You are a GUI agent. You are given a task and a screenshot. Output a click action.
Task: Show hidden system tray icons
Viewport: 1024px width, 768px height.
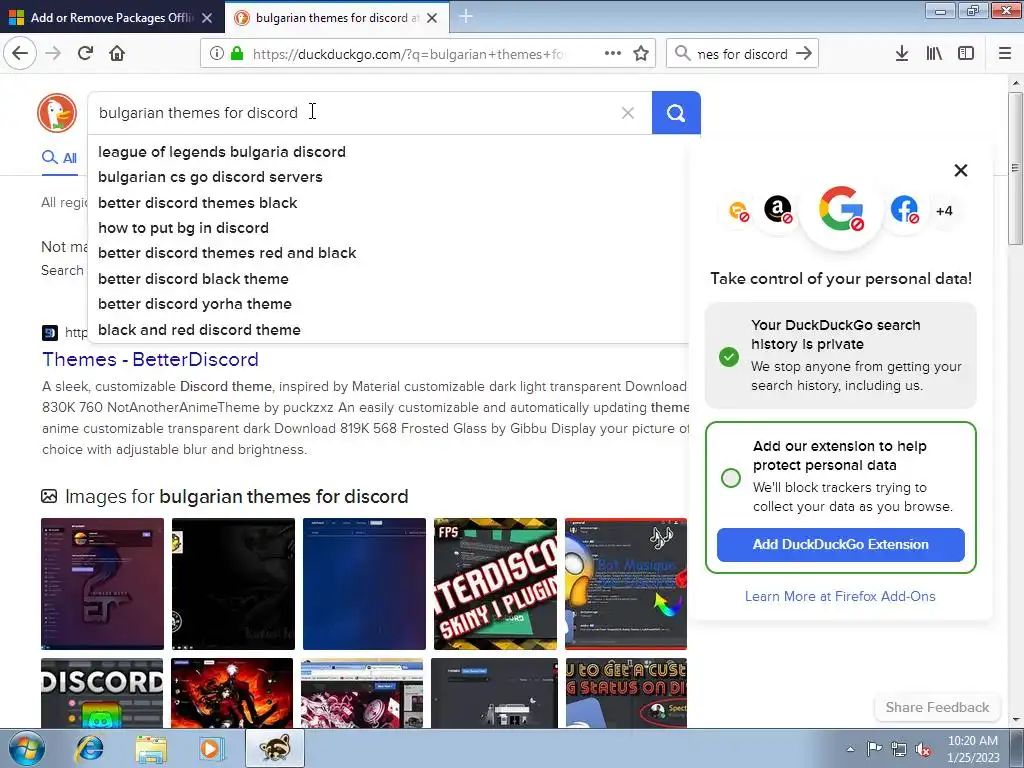click(x=850, y=749)
